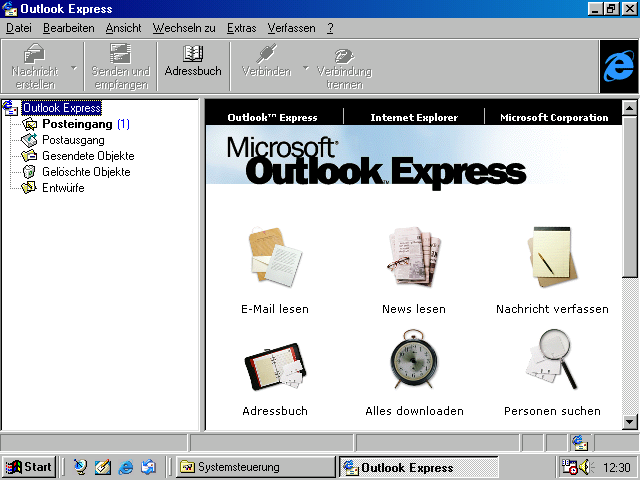Click the channel viewer quick launch icon
This screenshot has height=480, width=640.
click(80, 467)
